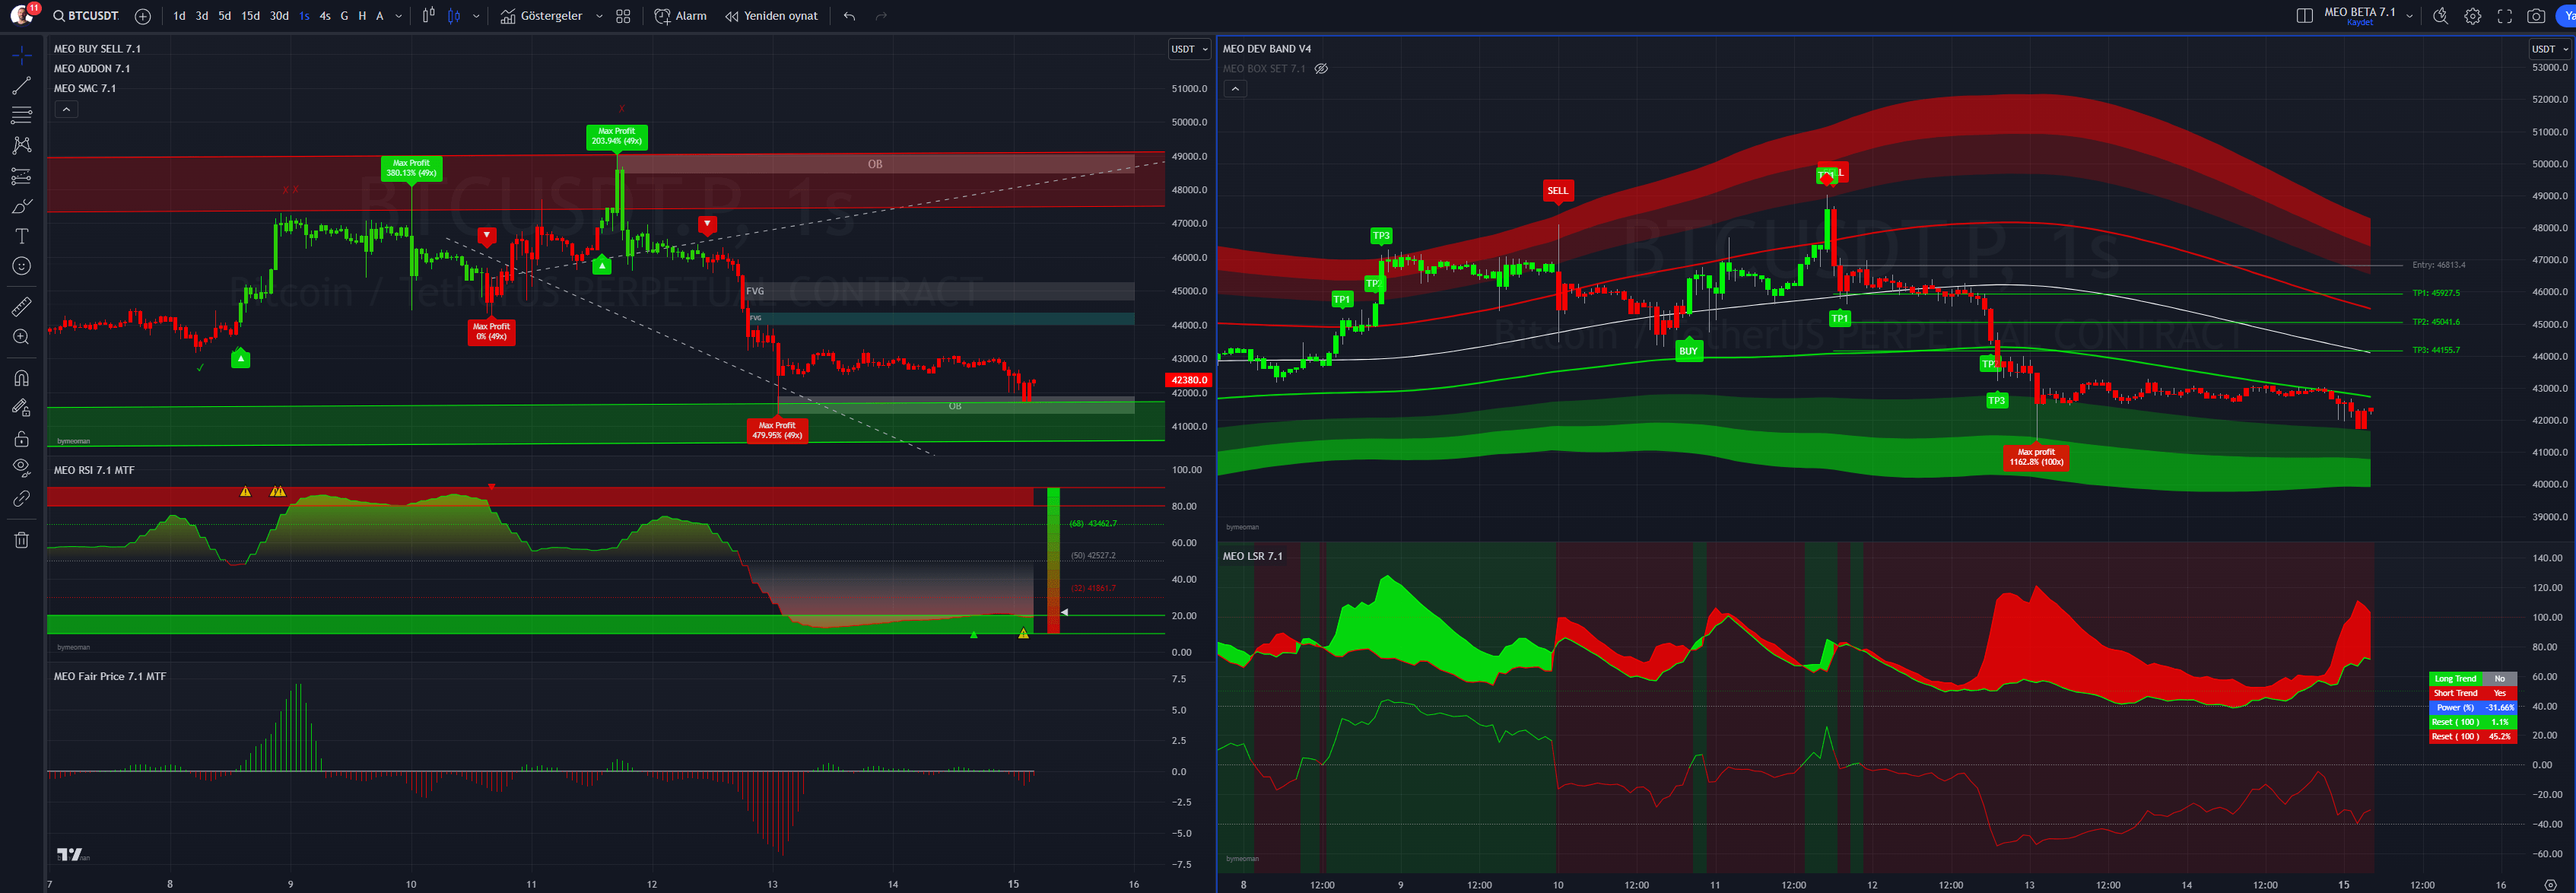
Task: Start Yeniden oynat bar replay
Action: (771, 16)
